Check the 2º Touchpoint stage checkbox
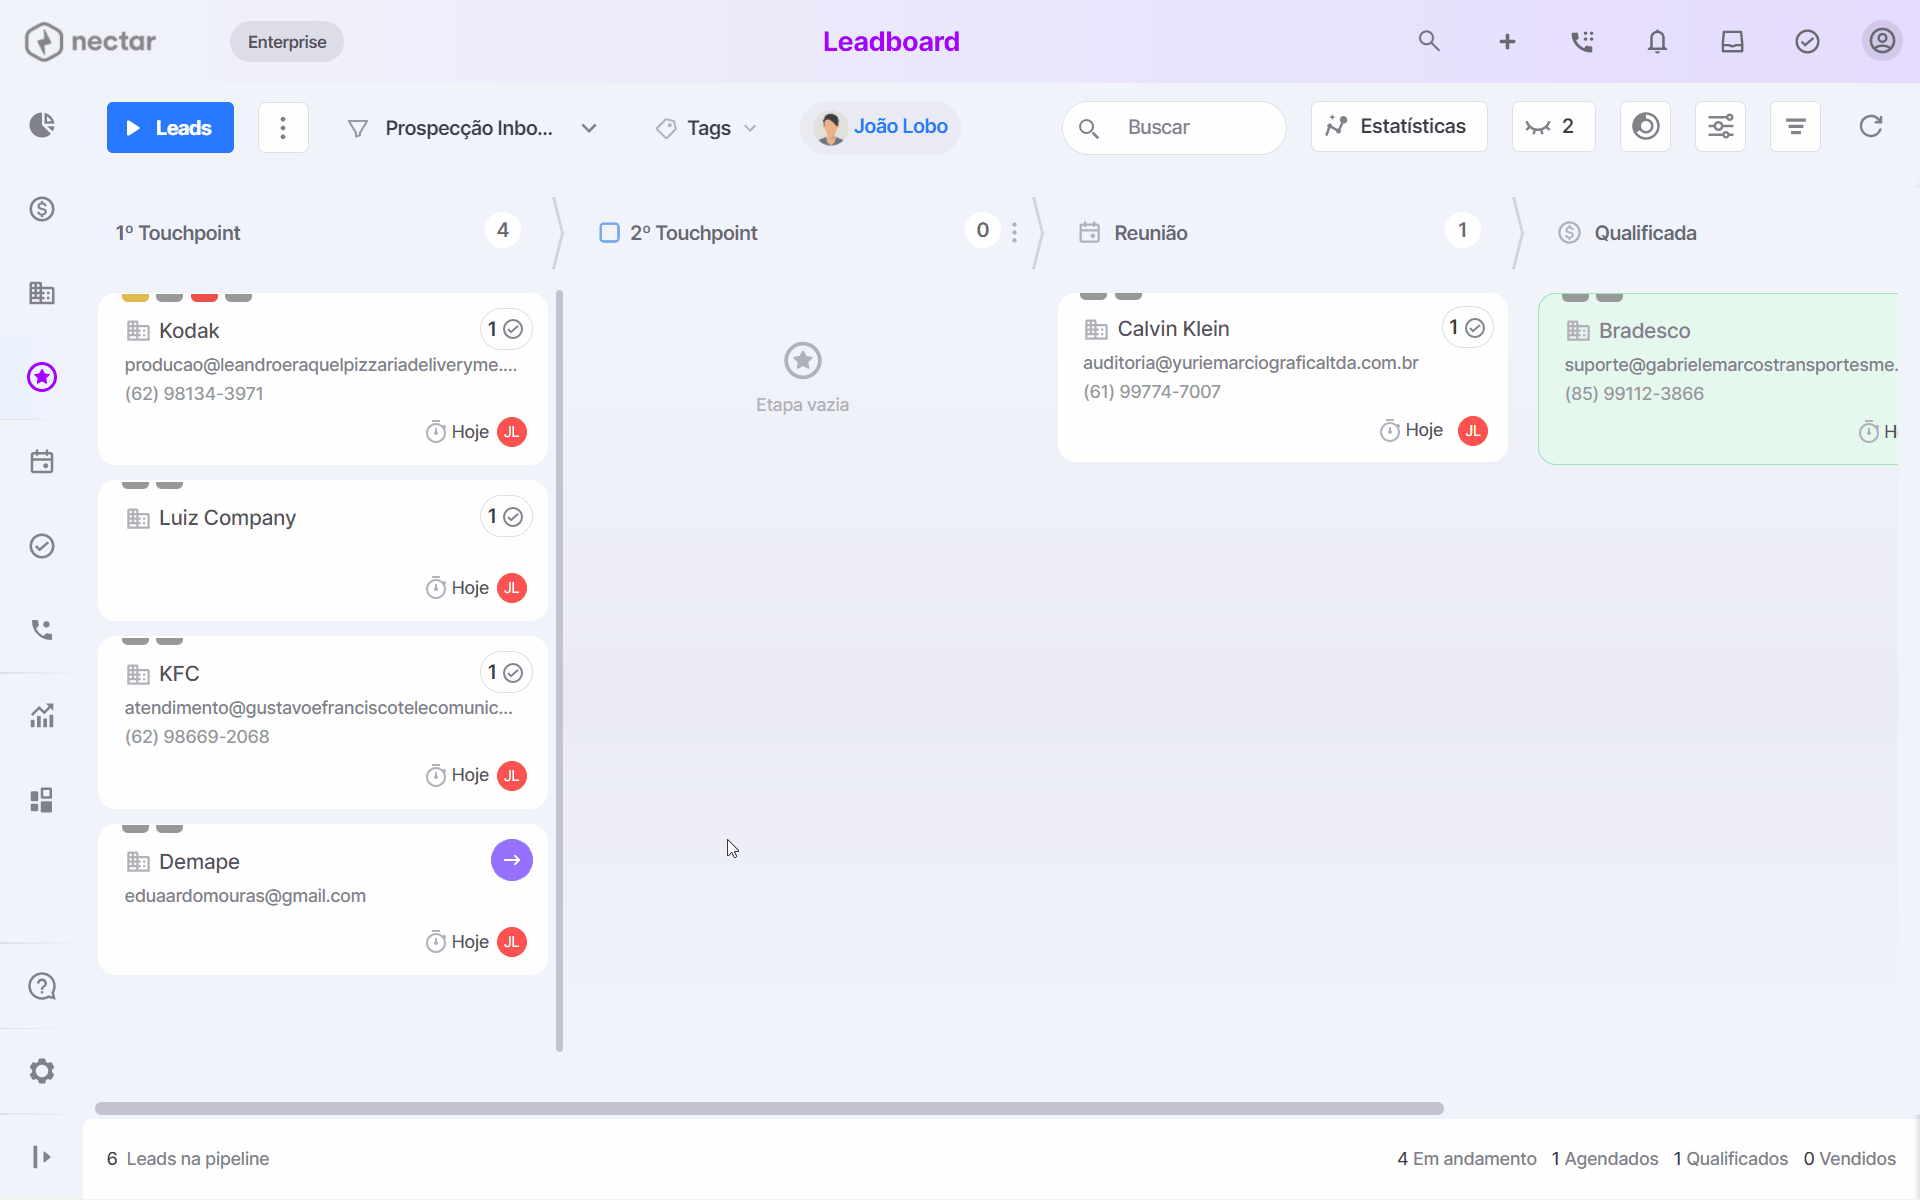 609,233
